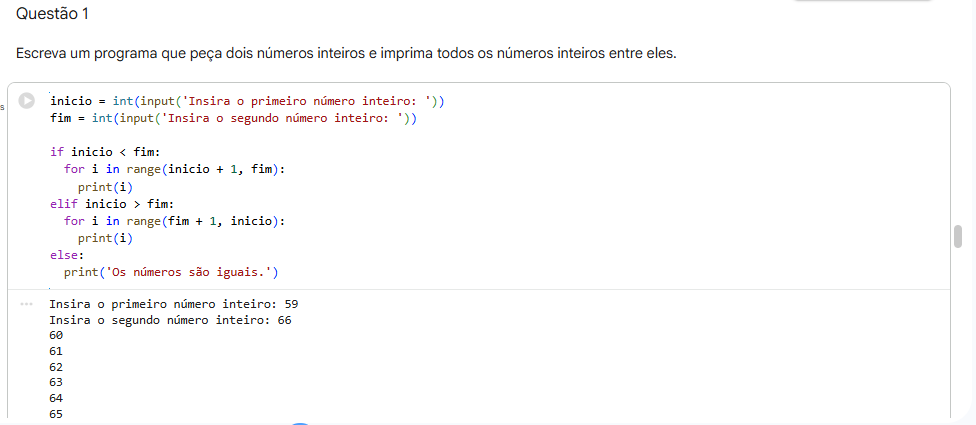The width and height of the screenshot is (976, 425).
Task: Click the vertical scrollbar thumb
Action: pyautogui.click(x=958, y=236)
